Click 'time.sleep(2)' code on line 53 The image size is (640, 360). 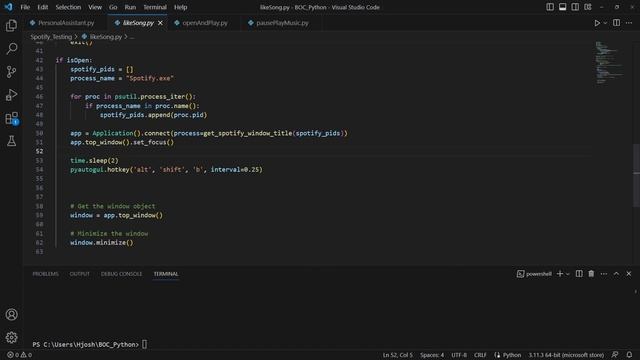[94, 160]
